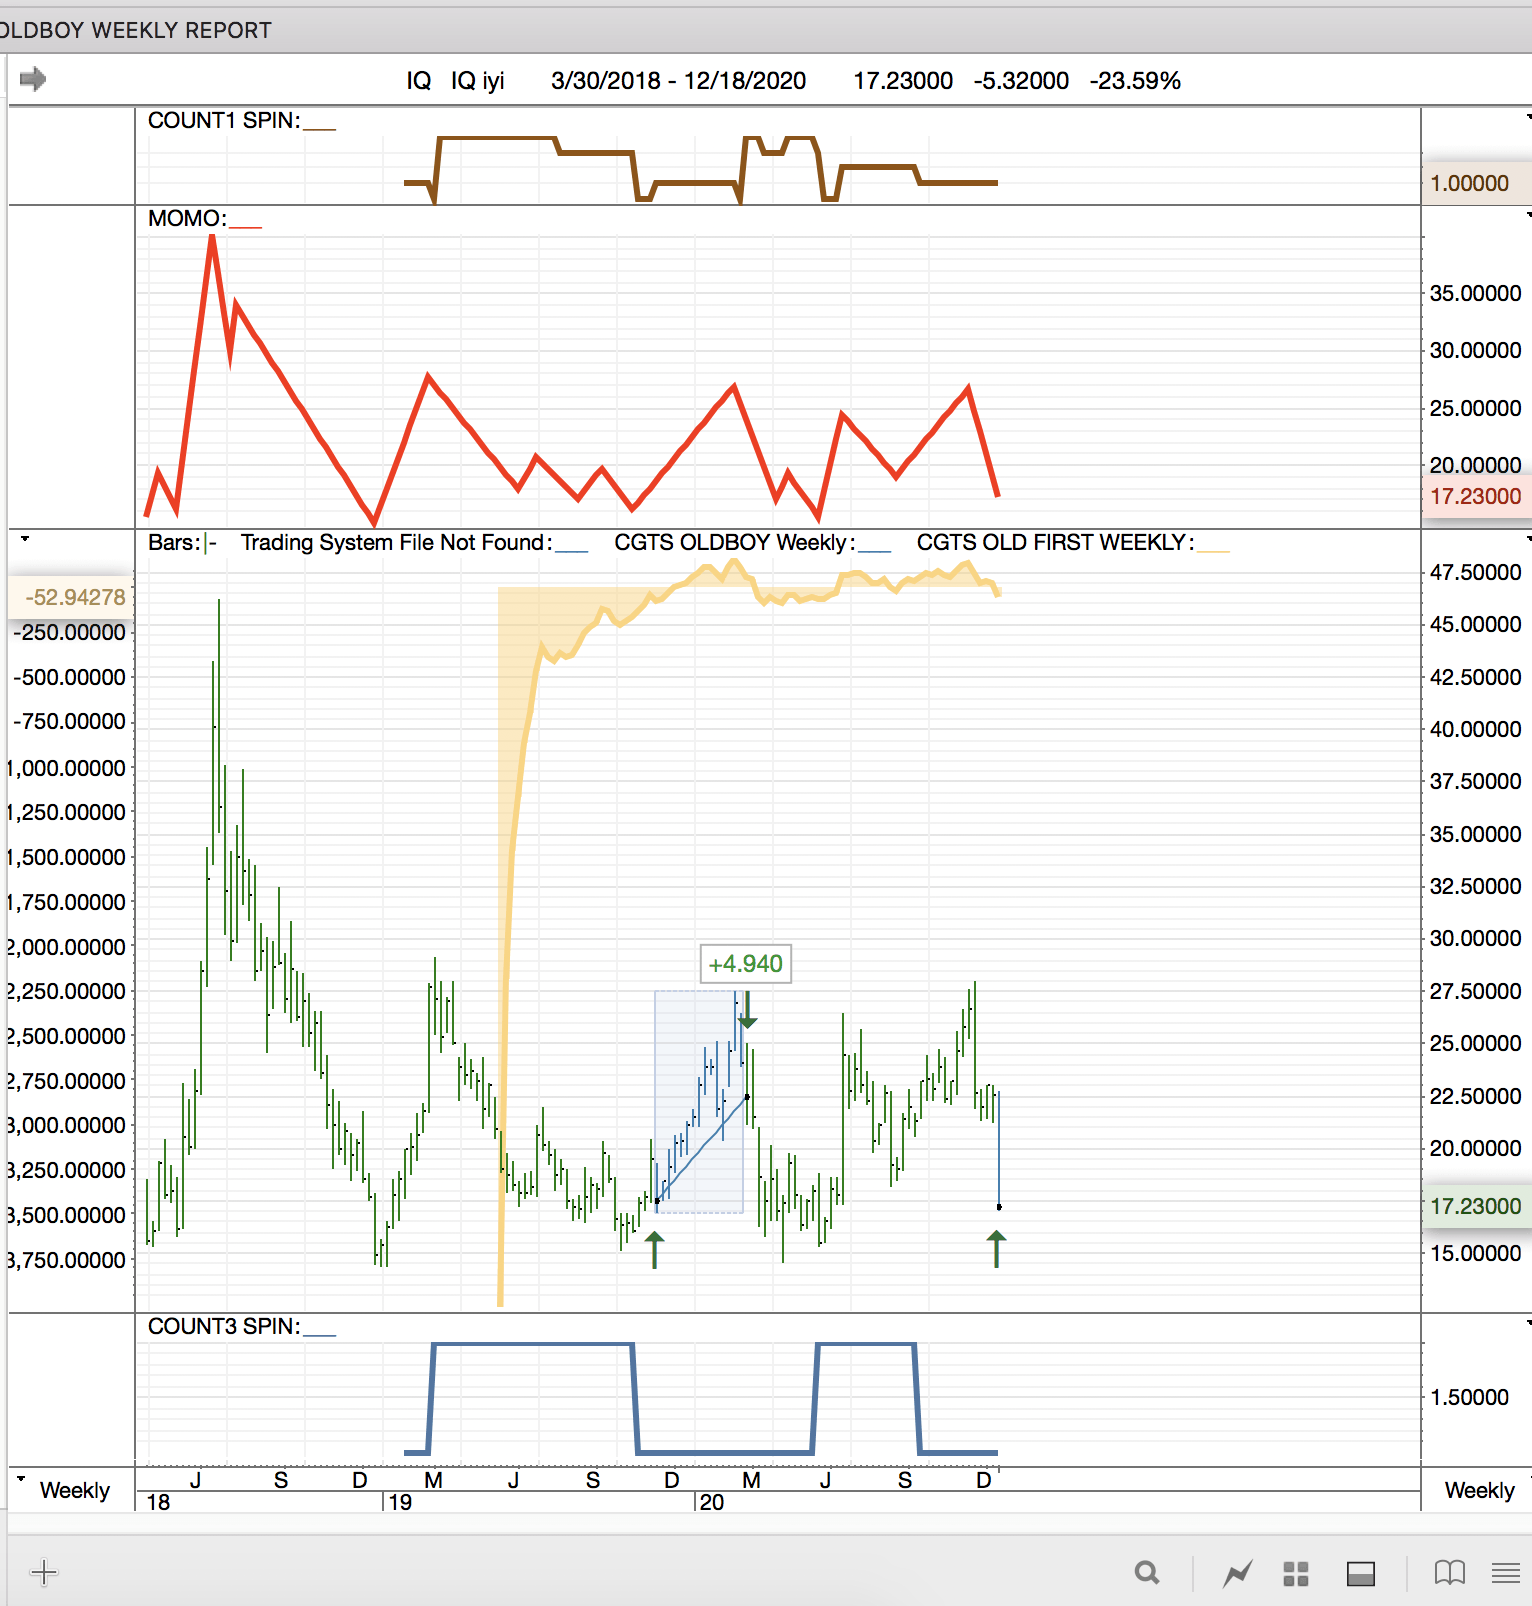Open the right-side Weekly scale menu
Viewport: 1532px width, 1606px height.
click(1479, 1490)
